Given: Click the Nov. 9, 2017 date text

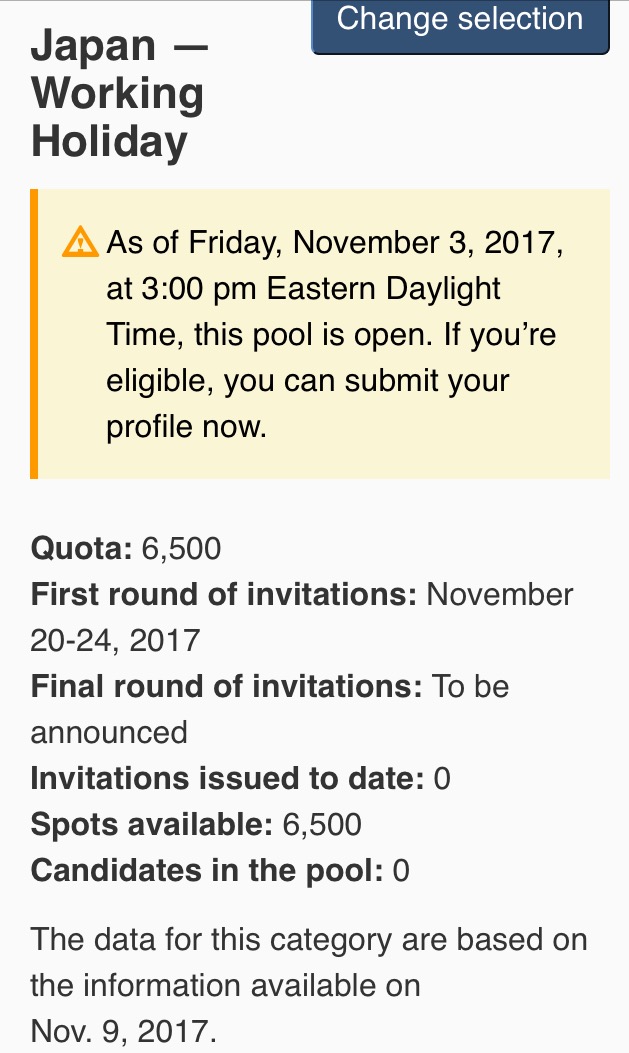Looking at the screenshot, I should click(124, 1031).
